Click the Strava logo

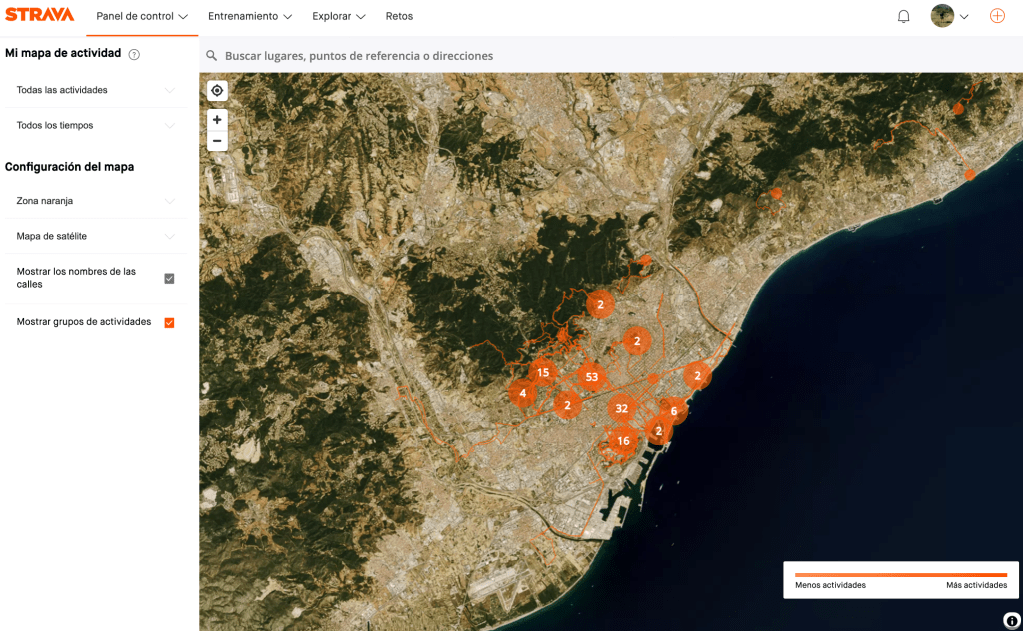[x=40, y=16]
